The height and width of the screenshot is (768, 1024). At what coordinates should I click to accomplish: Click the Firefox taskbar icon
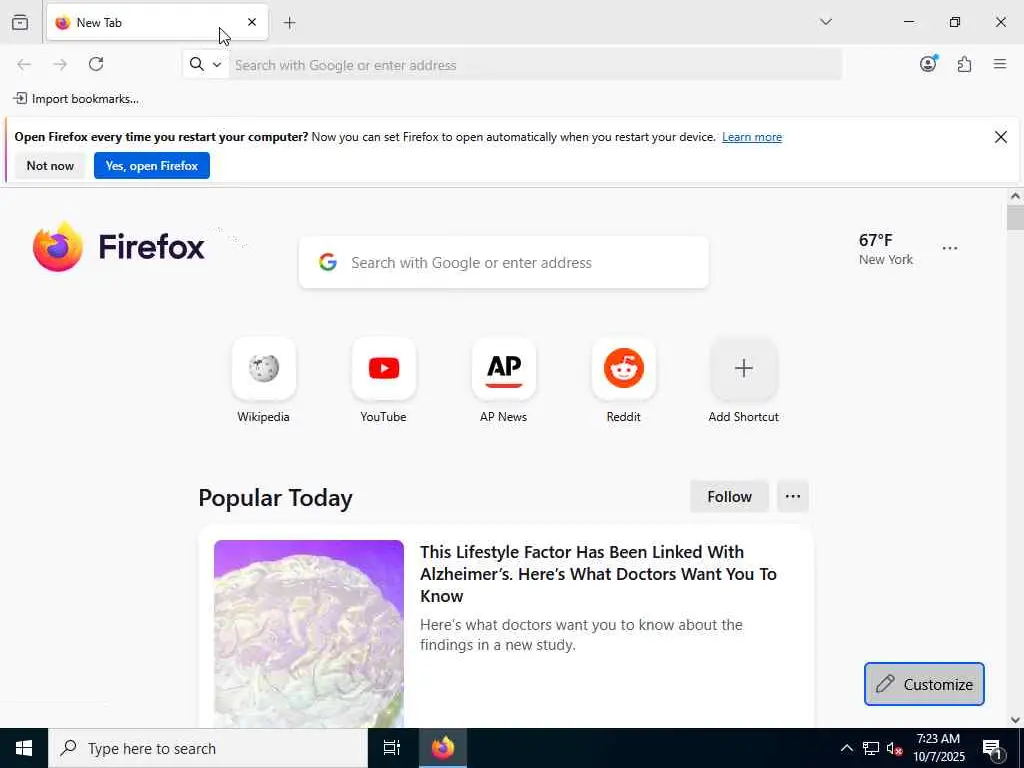tap(443, 748)
